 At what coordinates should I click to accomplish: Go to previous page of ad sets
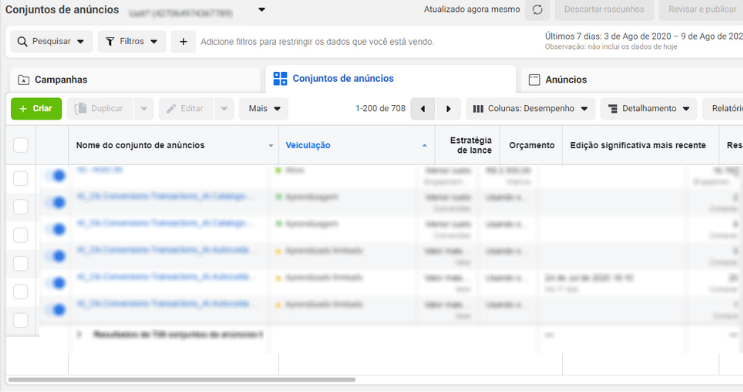[x=423, y=109]
